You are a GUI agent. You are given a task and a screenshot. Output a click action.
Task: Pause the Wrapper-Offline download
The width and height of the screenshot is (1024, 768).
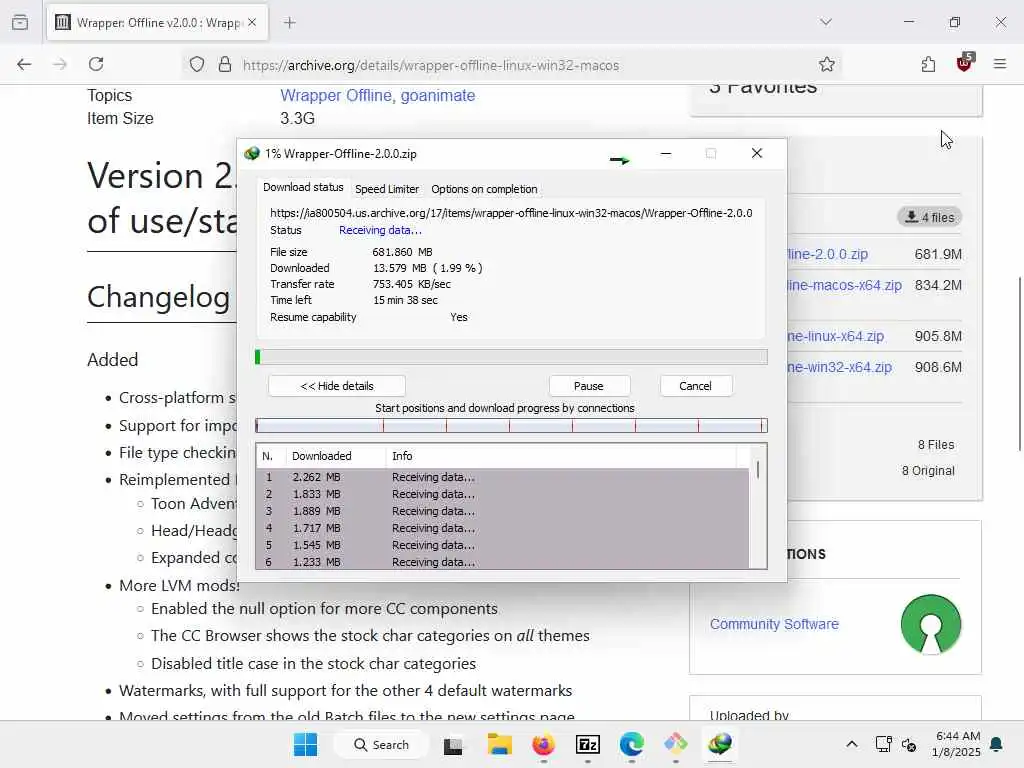tap(589, 386)
